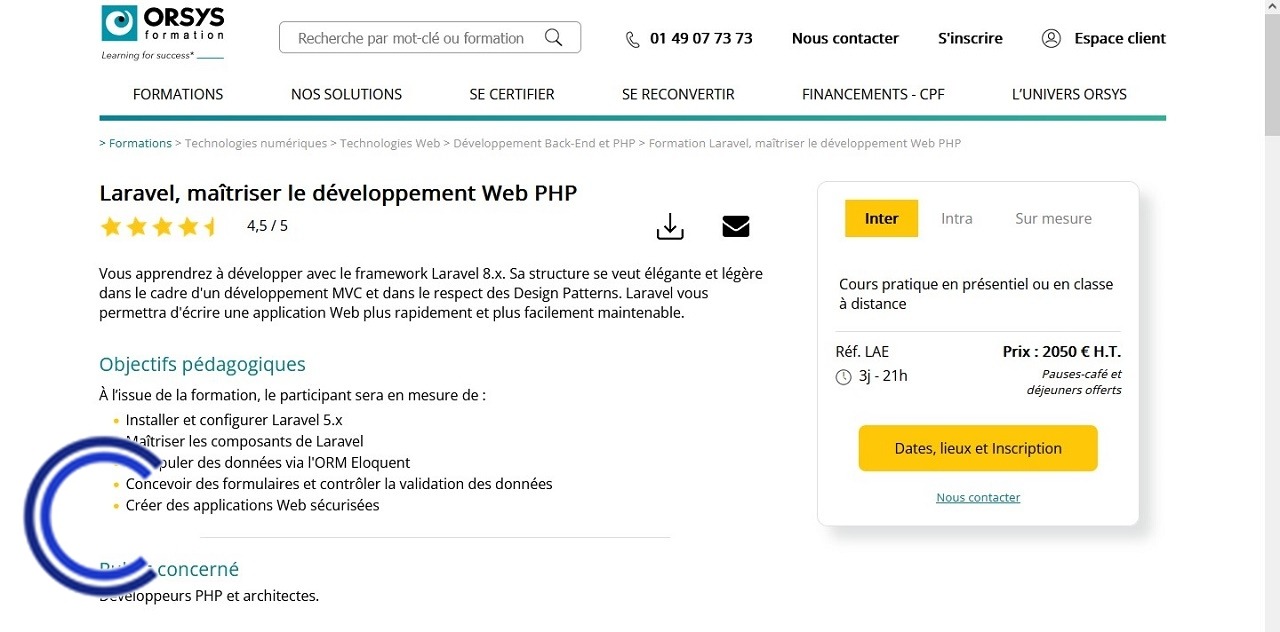Switch to the Intra tab

pos(957,218)
